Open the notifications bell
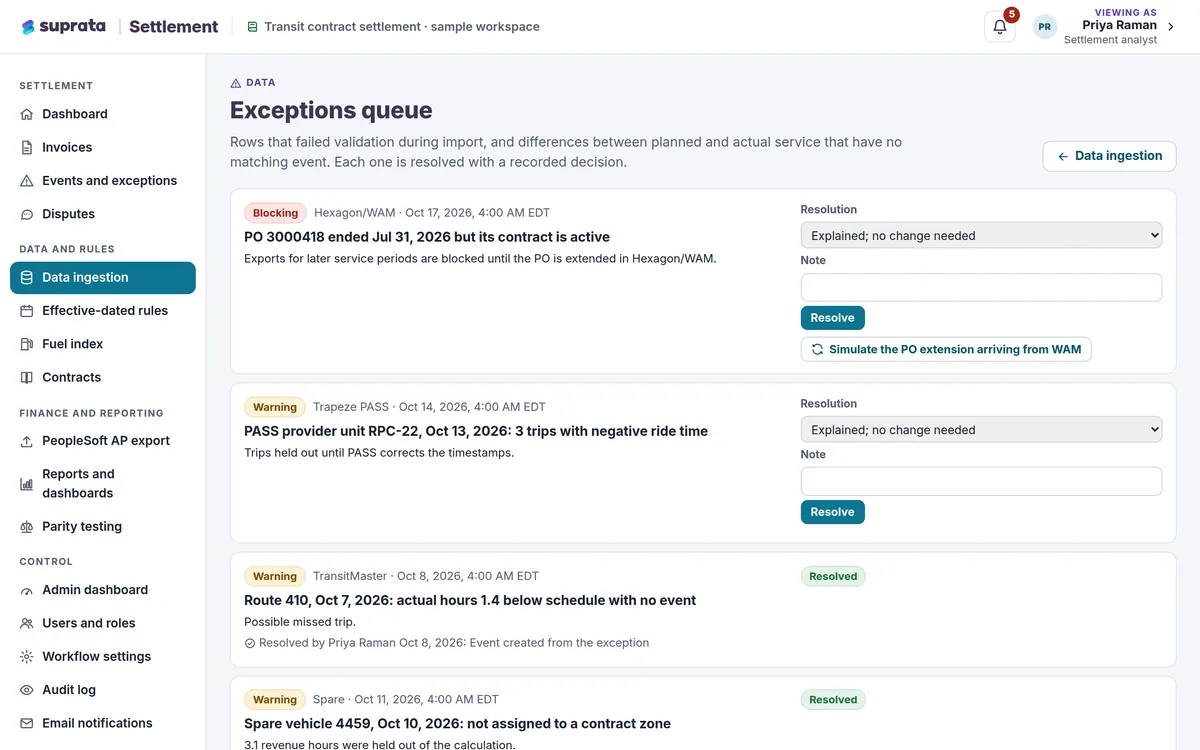 tap(1000, 27)
